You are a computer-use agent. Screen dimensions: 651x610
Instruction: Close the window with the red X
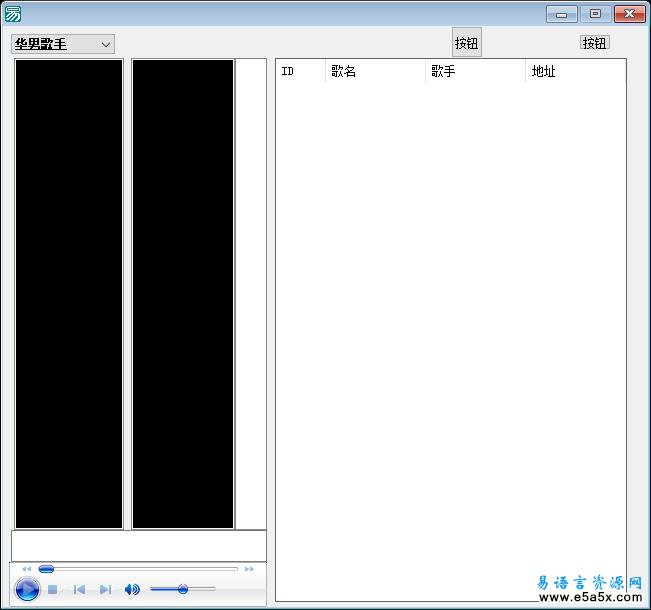[629, 14]
